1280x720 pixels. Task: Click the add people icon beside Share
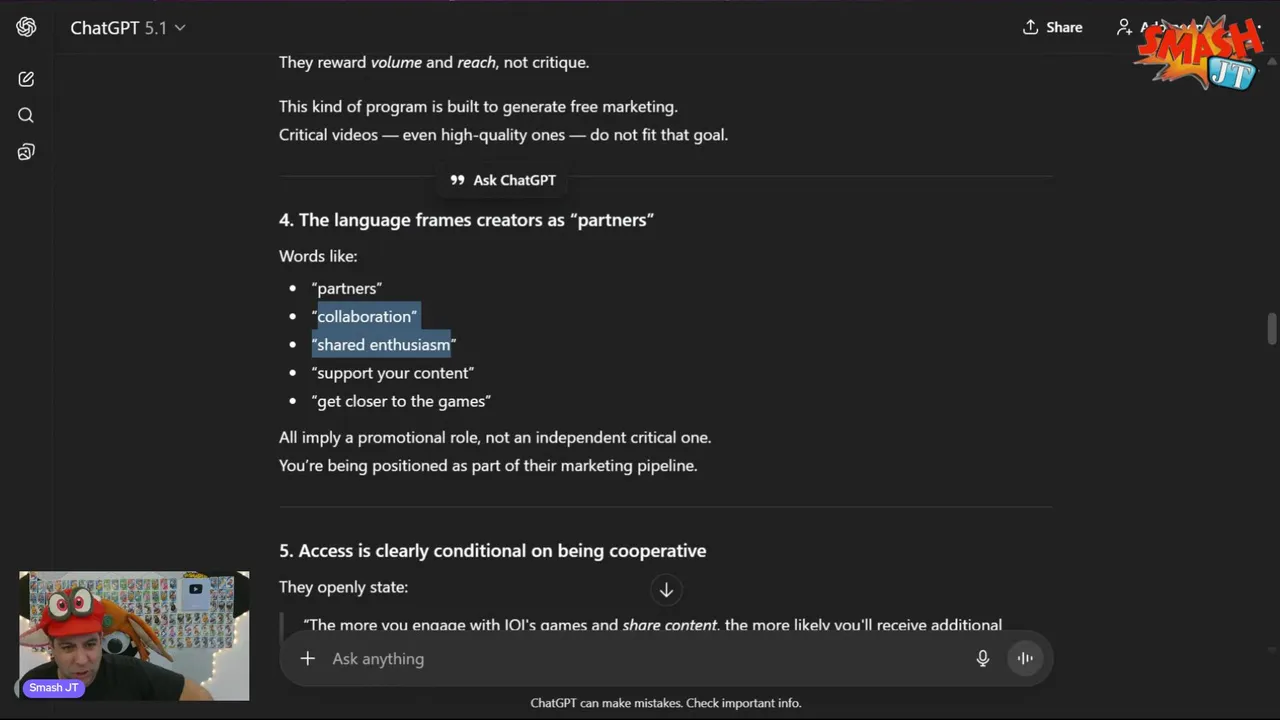pos(1125,27)
